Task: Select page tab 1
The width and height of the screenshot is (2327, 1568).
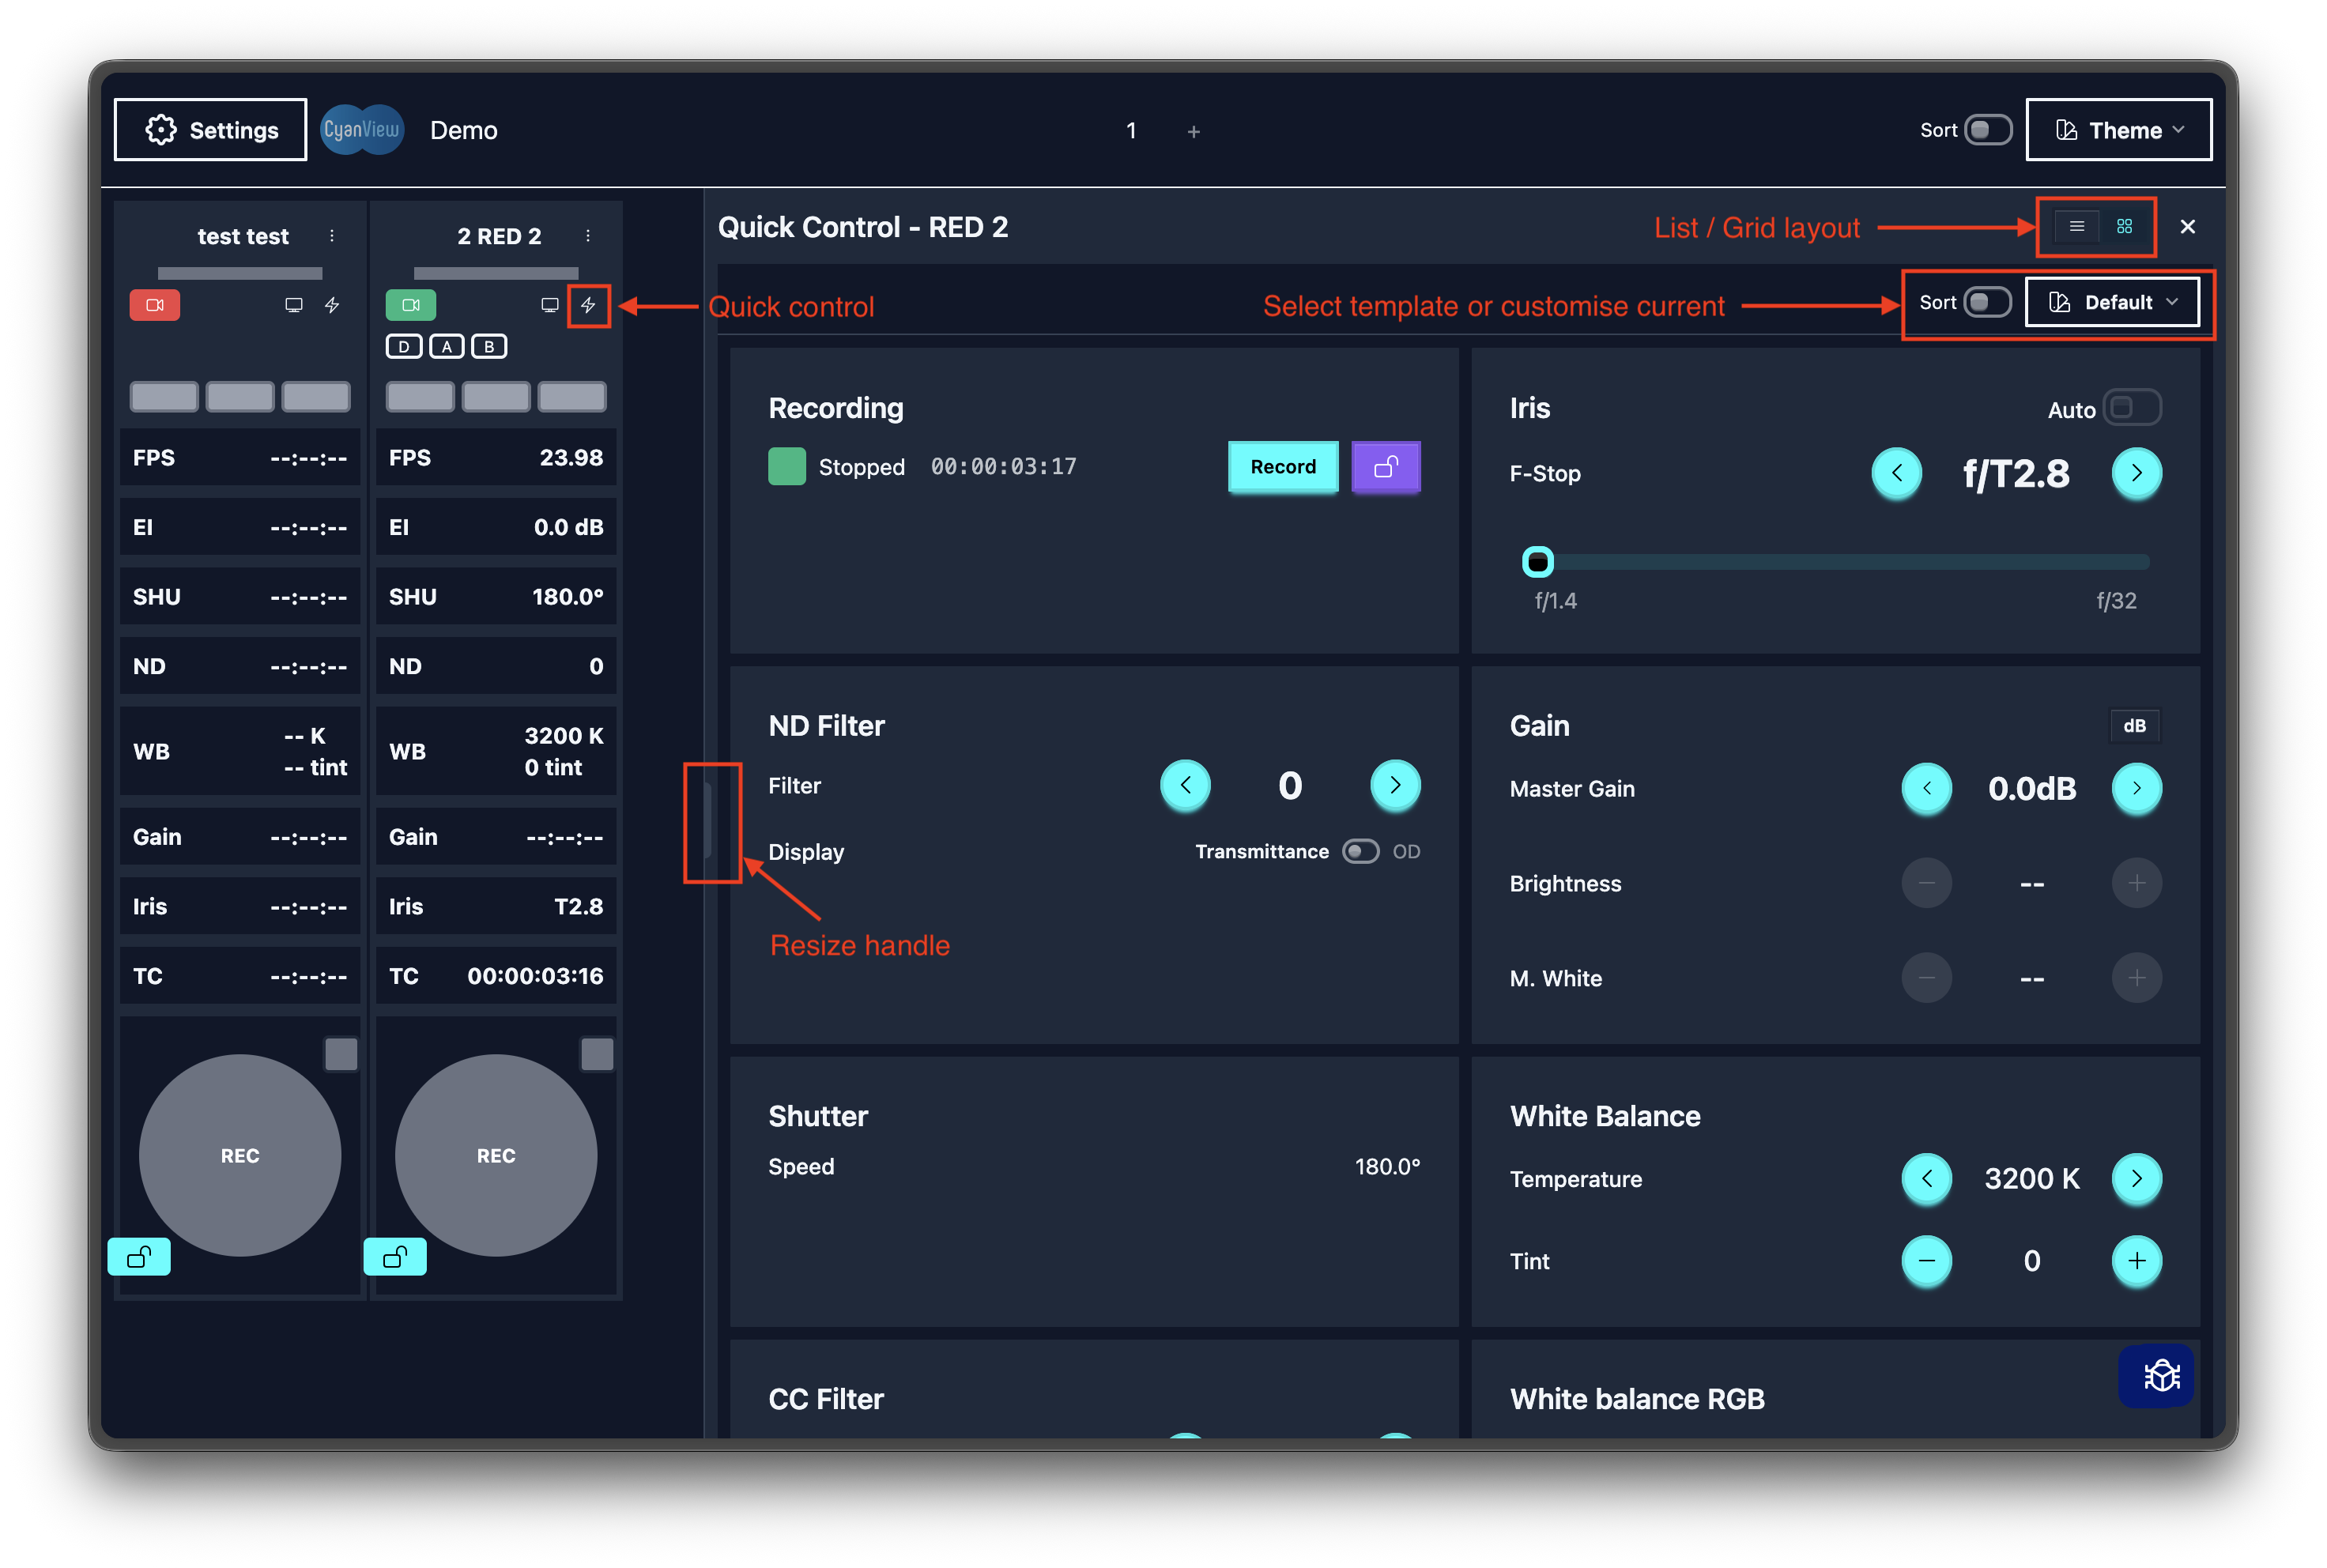Action: pyautogui.click(x=1131, y=131)
